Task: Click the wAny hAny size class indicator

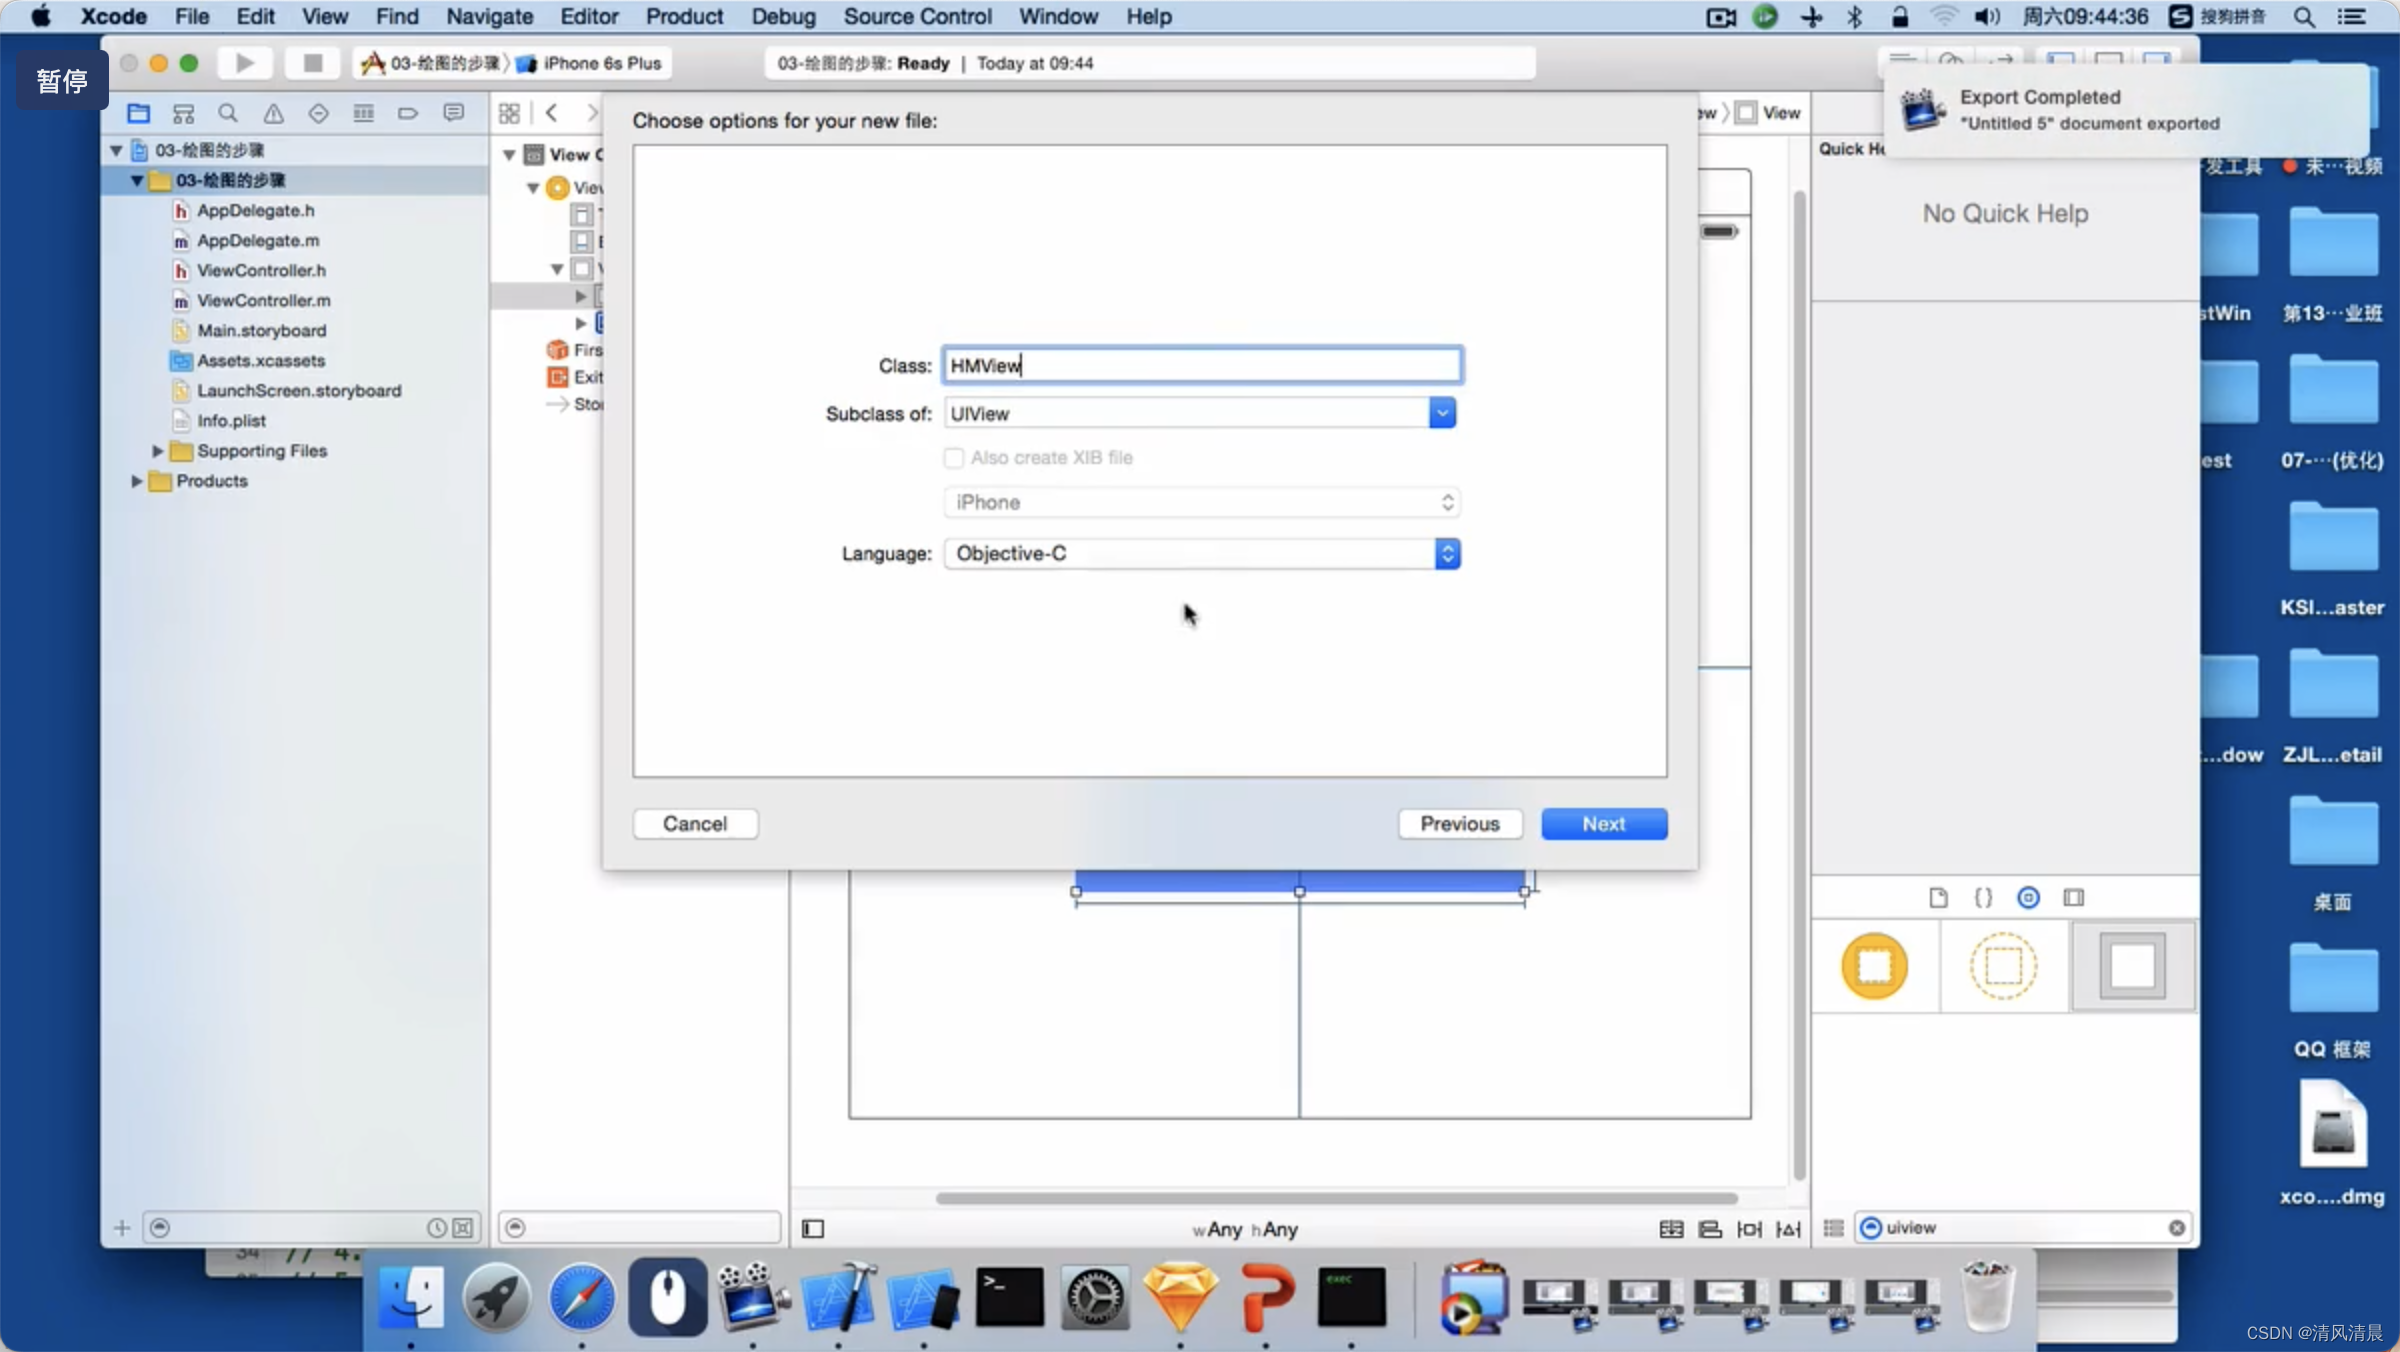Action: [x=1238, y=1228]
